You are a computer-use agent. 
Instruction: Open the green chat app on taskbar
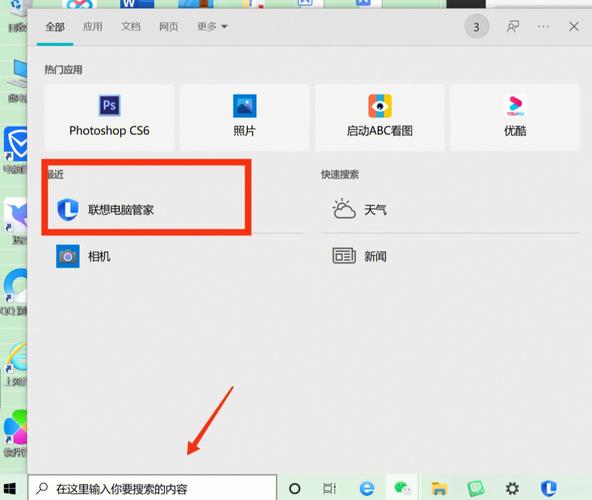[x=476, y=489]
